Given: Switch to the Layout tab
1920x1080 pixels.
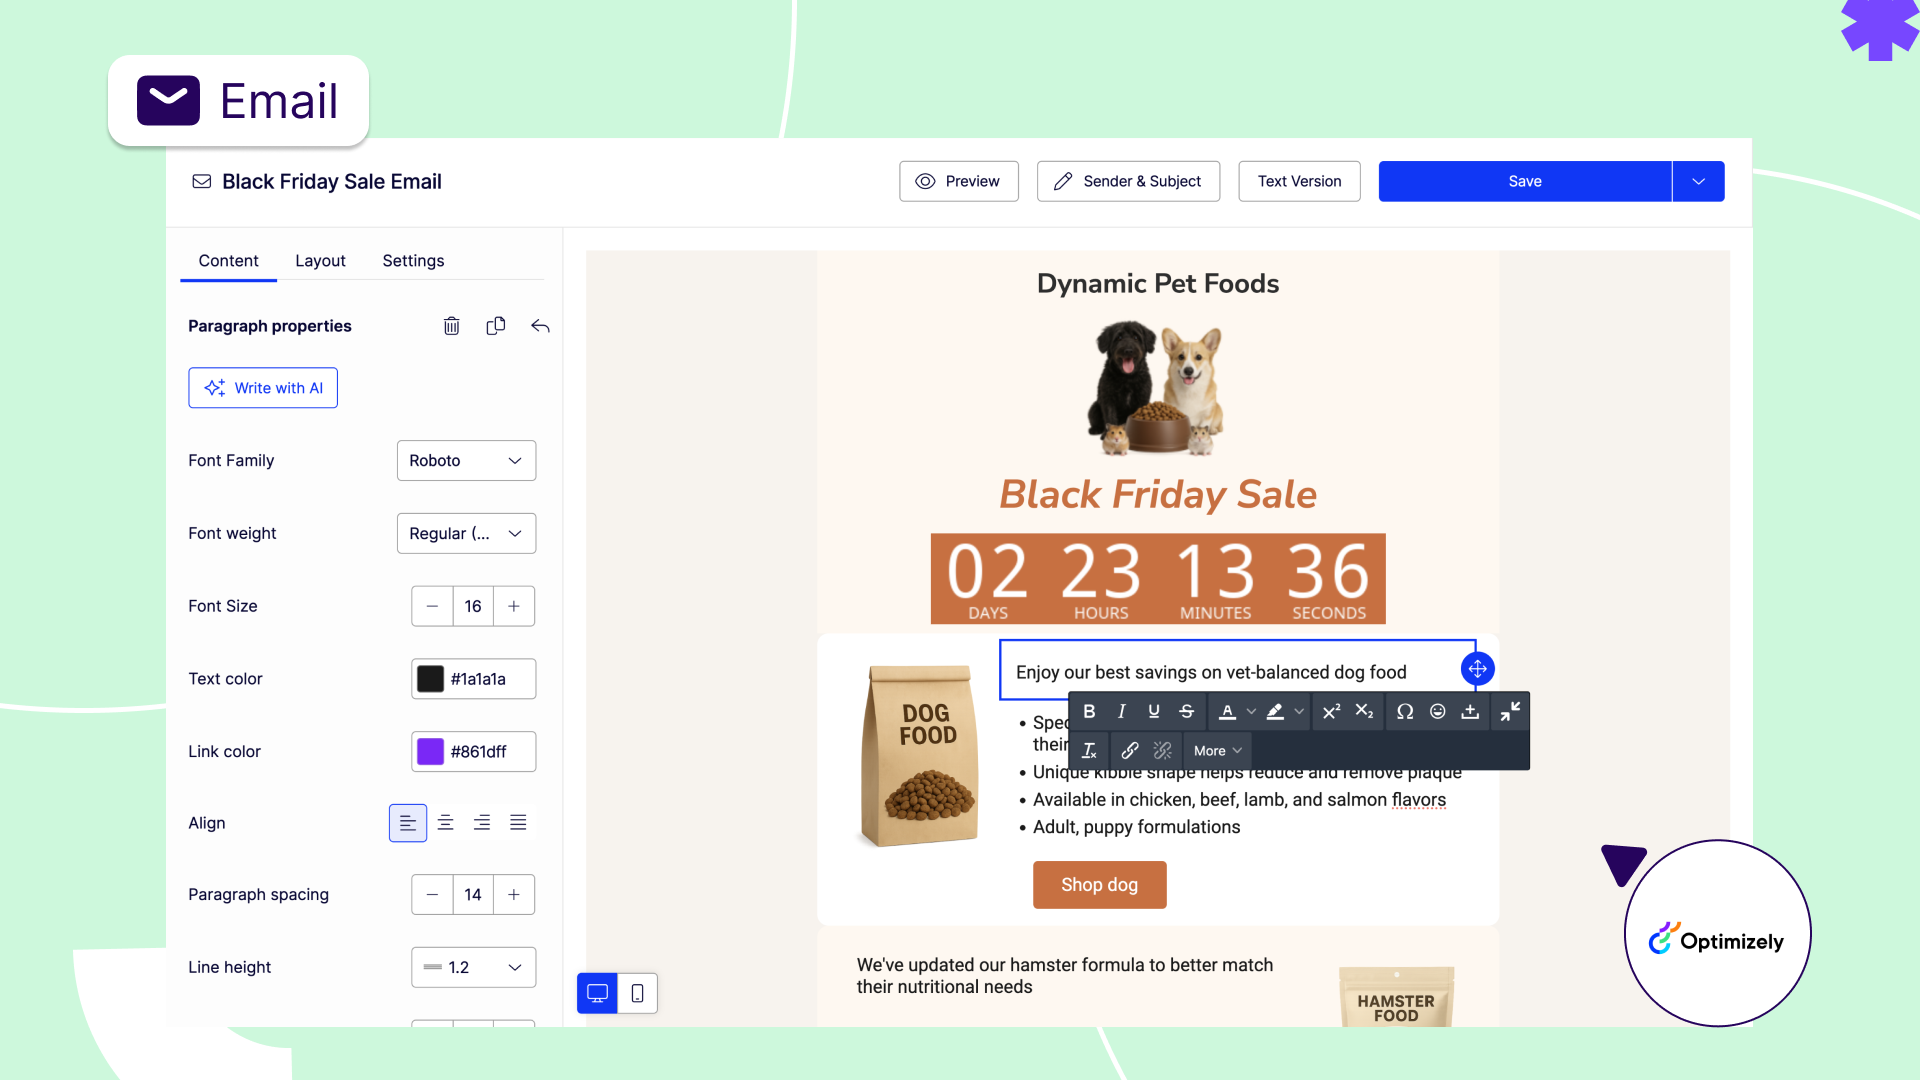Looking at the screenshot, I should [320, 260].
